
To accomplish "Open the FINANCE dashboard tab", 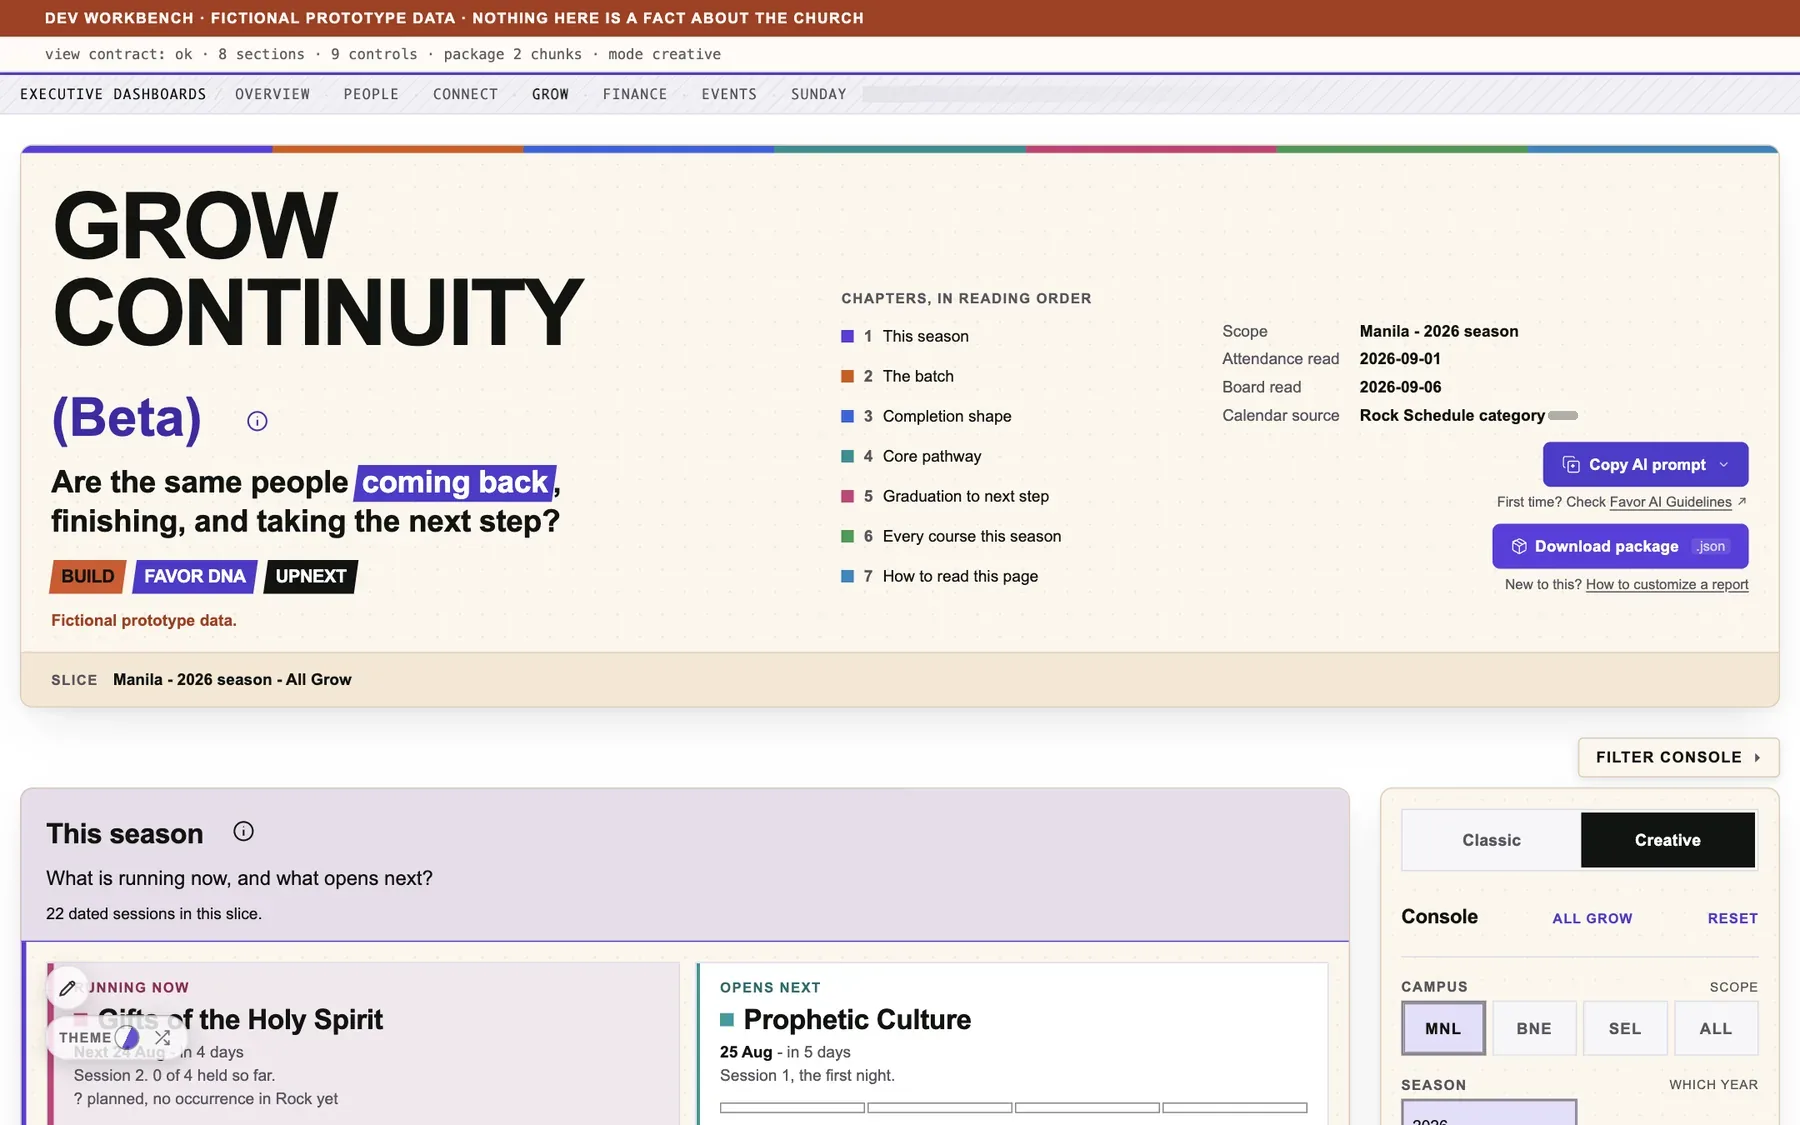I will 634,94.
